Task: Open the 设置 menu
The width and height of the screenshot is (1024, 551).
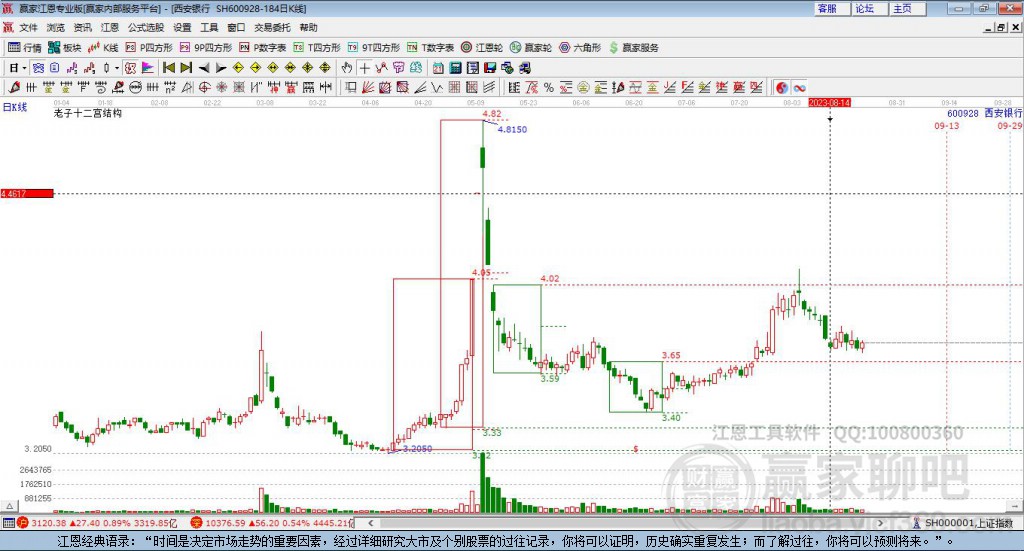Action: coord(182,27)
